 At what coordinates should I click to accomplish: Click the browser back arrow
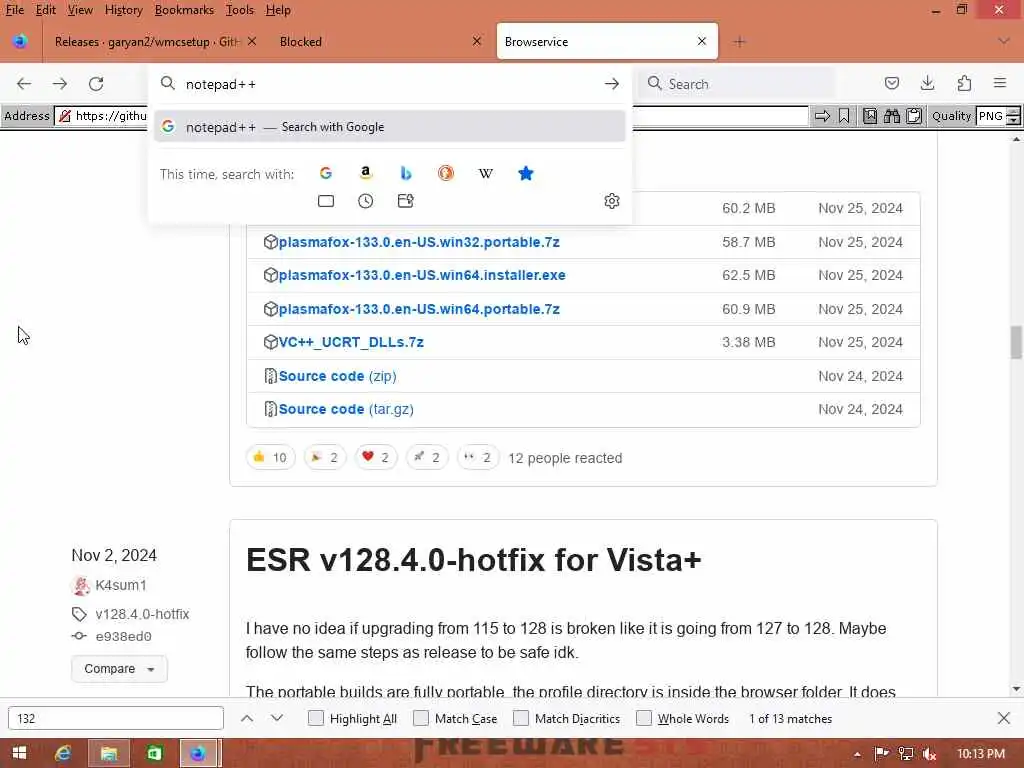(24, 84)
